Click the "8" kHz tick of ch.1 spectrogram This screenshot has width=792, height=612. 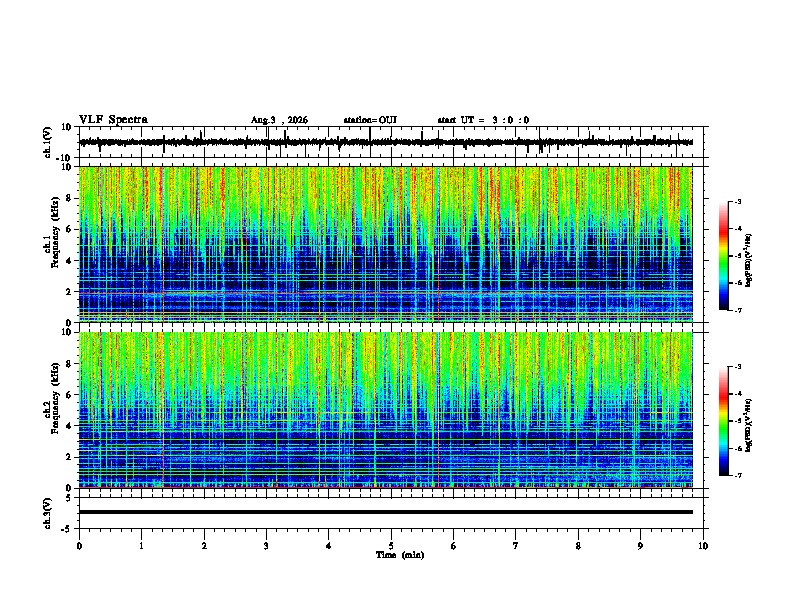click(x=69, y=198)
